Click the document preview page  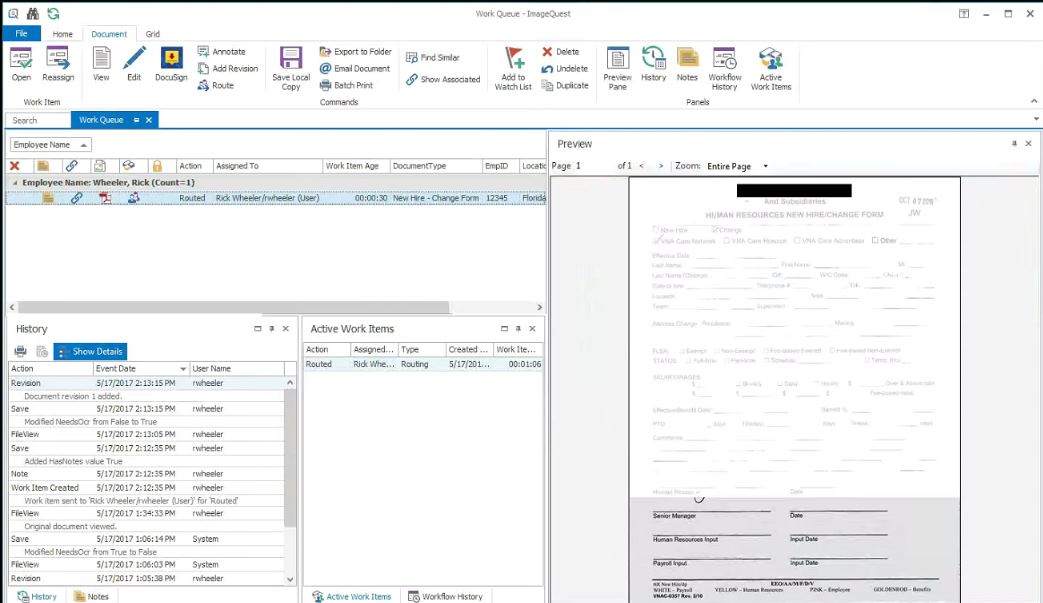click(794, 390)
